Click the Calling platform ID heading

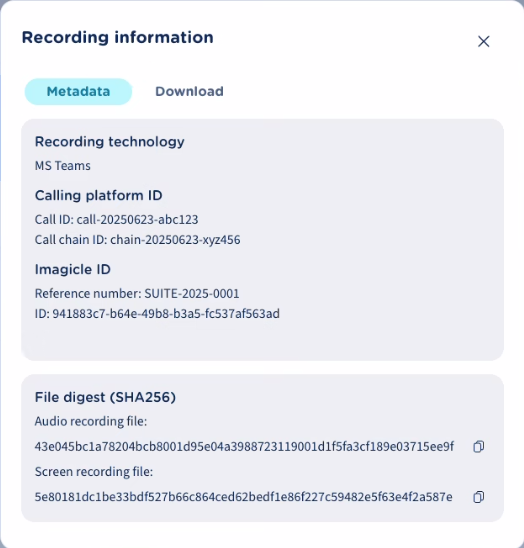pyautogui.click(x=99, y=195)
